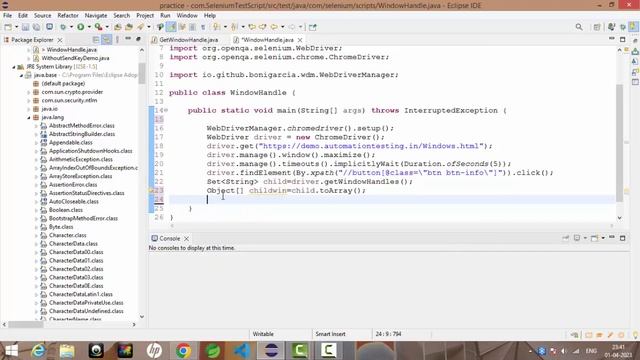The height and width of the screenshot is (360, 640).
Task: Minimize the editor area
Action: pyautogui.click(x=611, y=38)
